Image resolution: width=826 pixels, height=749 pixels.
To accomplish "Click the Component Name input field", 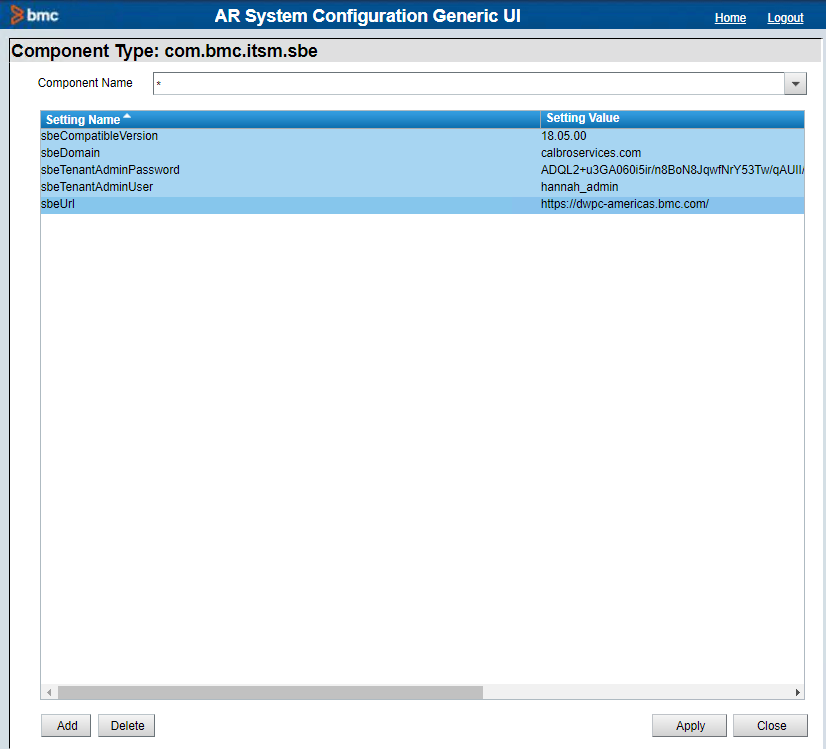I will pos(467,84).
